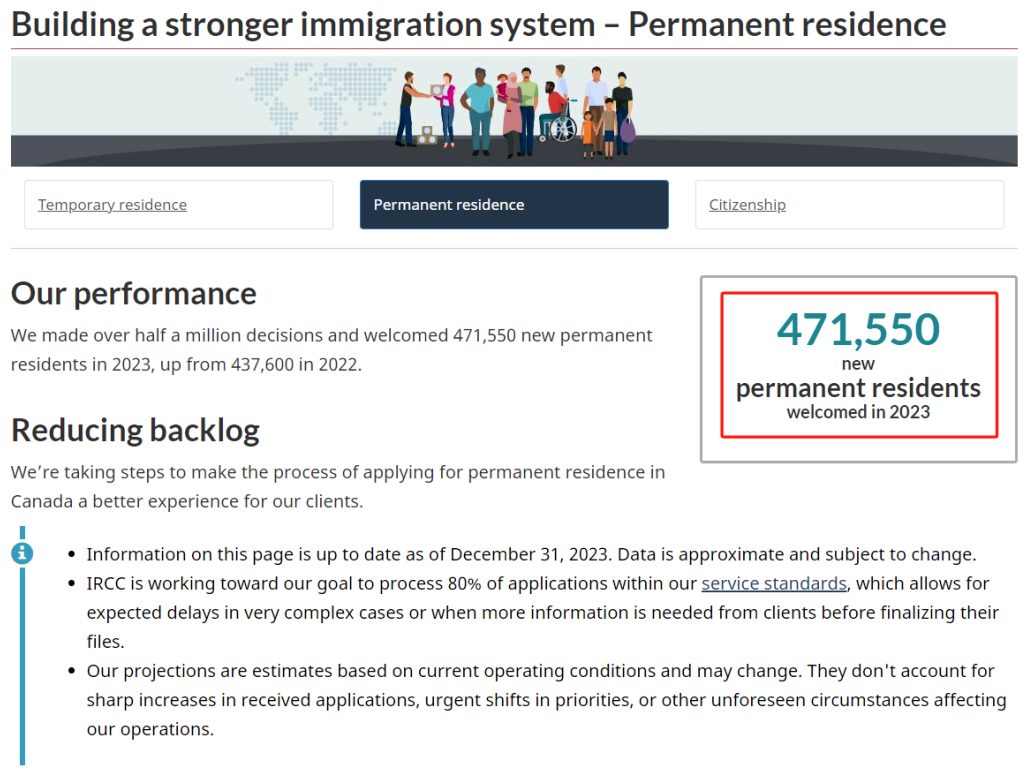Click the man in teal shirt figure
The height and width of the screenshot is (770, 1030).
pos(479,110)
